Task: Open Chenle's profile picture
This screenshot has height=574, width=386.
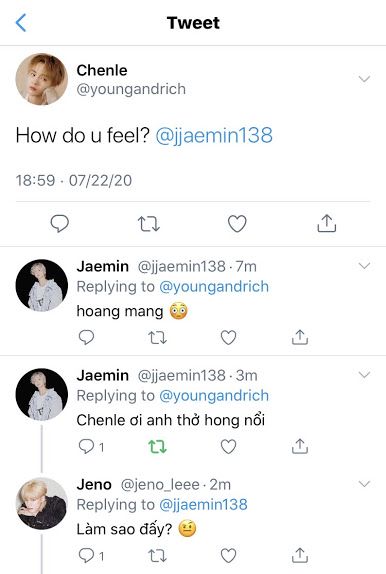Action: 41,79
